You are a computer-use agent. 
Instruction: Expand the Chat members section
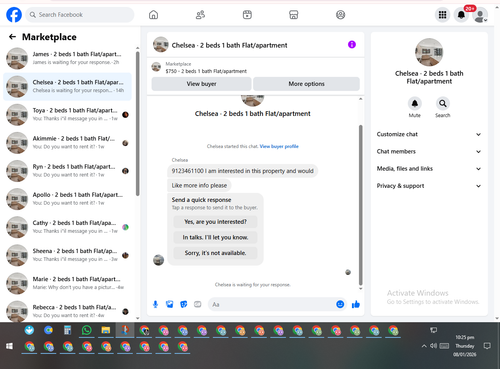tap(429, 152)
